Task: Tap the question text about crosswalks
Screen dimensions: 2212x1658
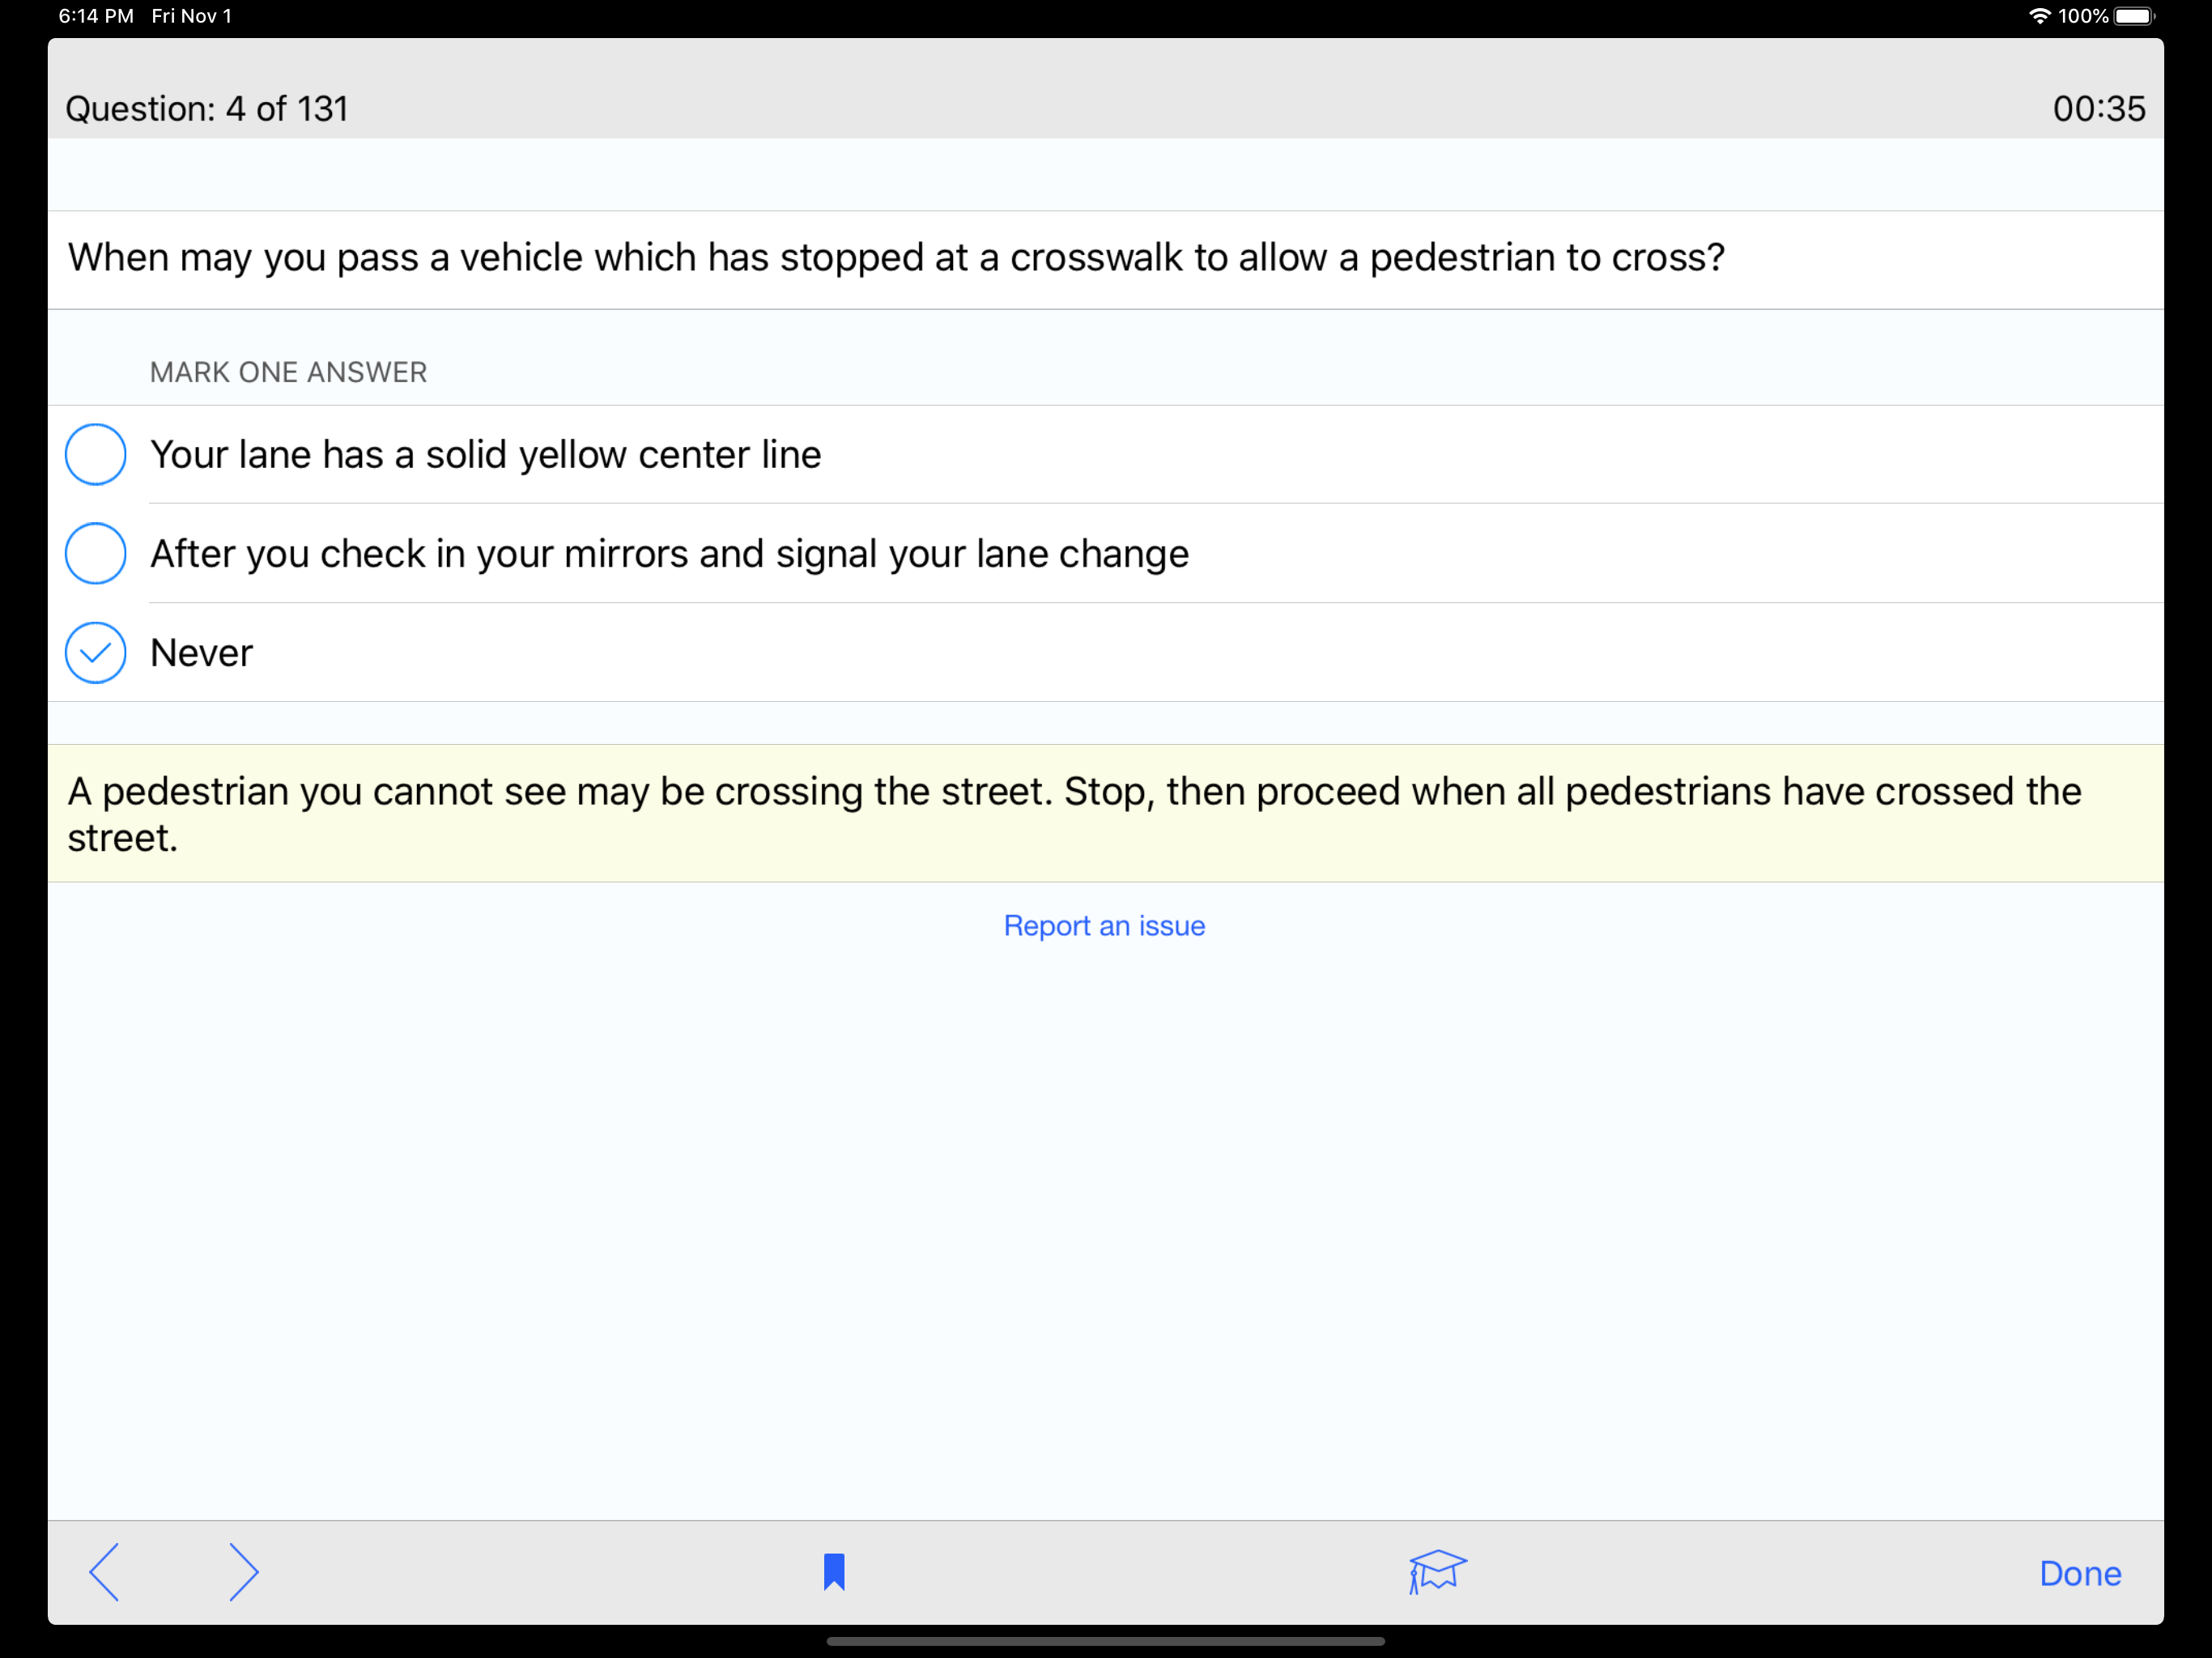Action: (x=895, y=257)
